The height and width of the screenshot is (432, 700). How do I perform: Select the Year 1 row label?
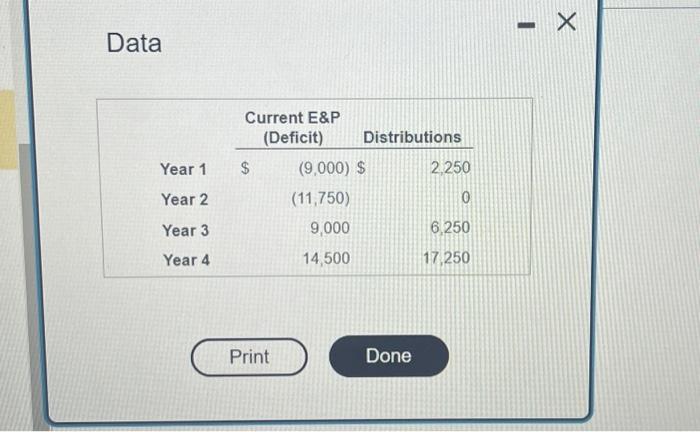point(183,169)
